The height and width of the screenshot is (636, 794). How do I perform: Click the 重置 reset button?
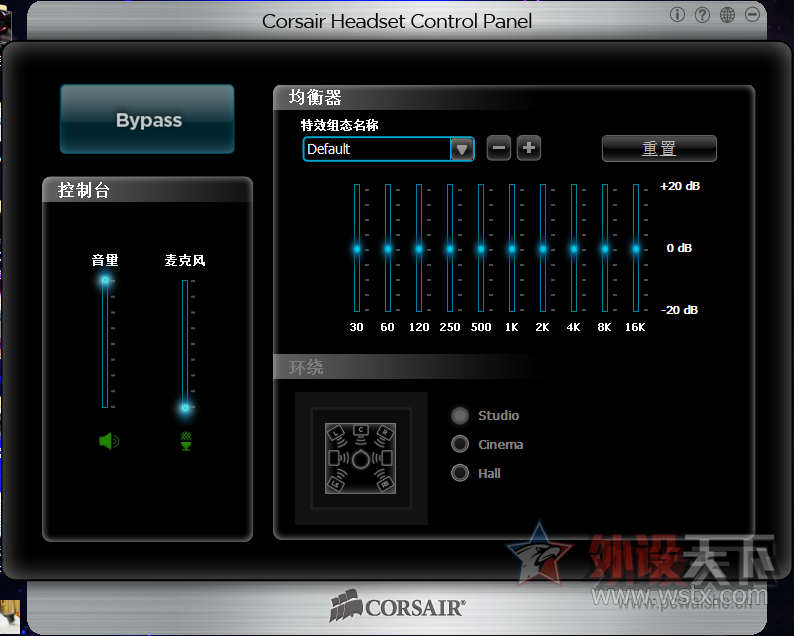tap(659, 149)
